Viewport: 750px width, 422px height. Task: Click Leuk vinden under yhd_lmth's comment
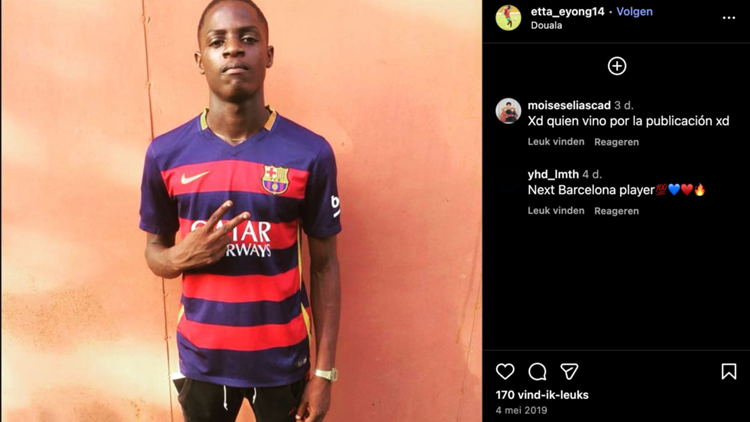point(556,211)
